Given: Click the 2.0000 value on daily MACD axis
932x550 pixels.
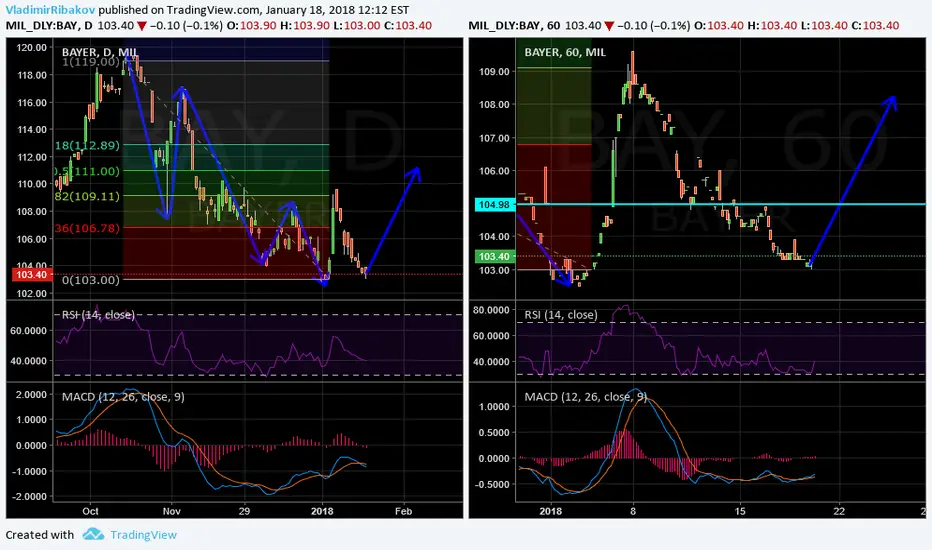Looking at the screenshot, I should [31, 395].
